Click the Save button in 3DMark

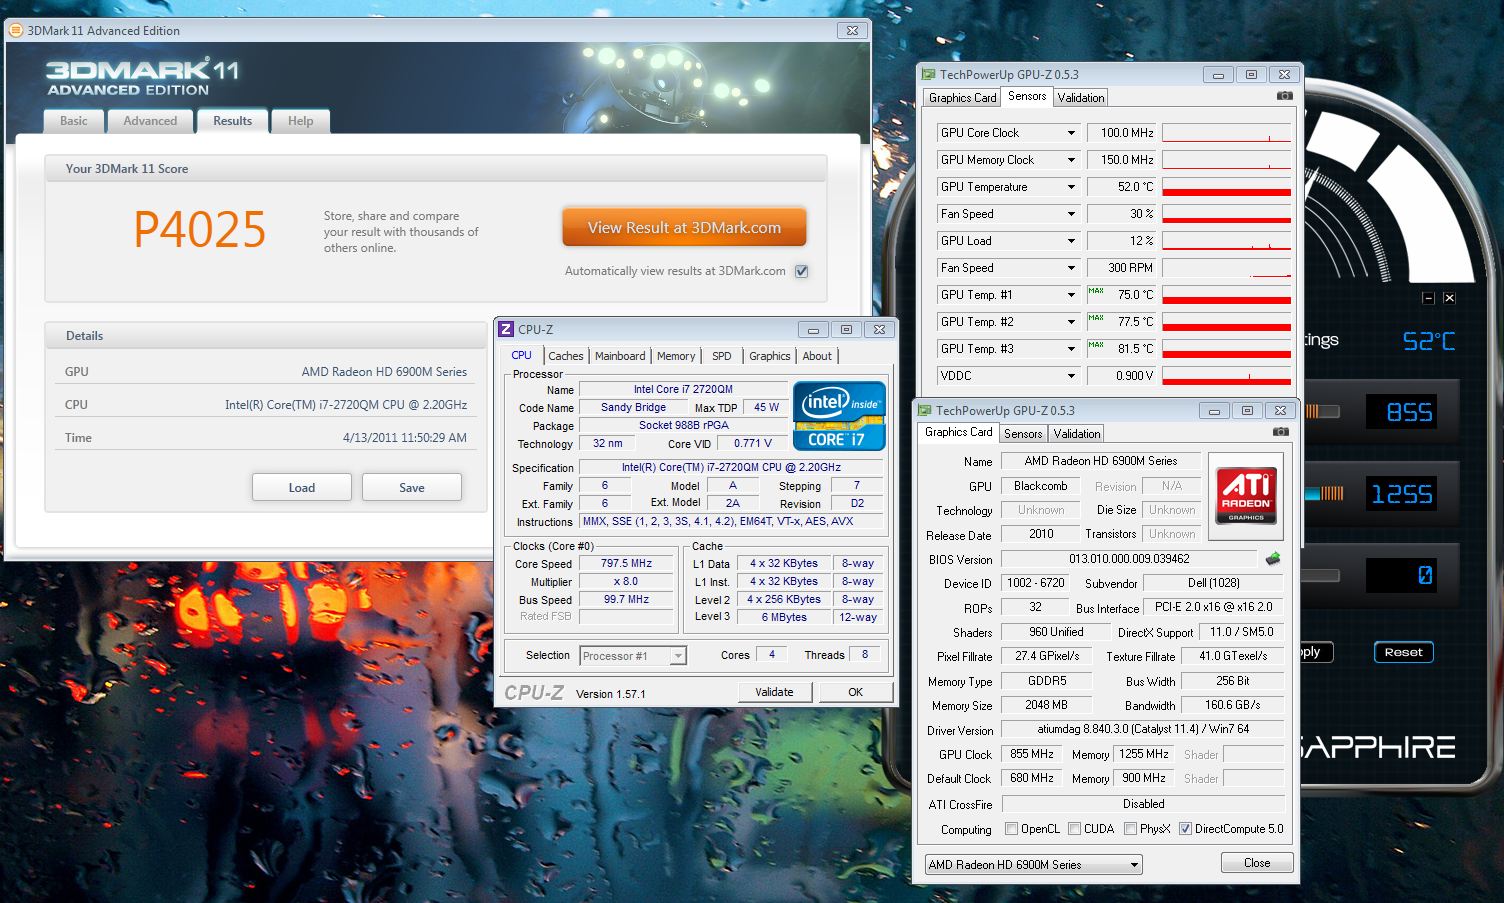pos(412,488)
